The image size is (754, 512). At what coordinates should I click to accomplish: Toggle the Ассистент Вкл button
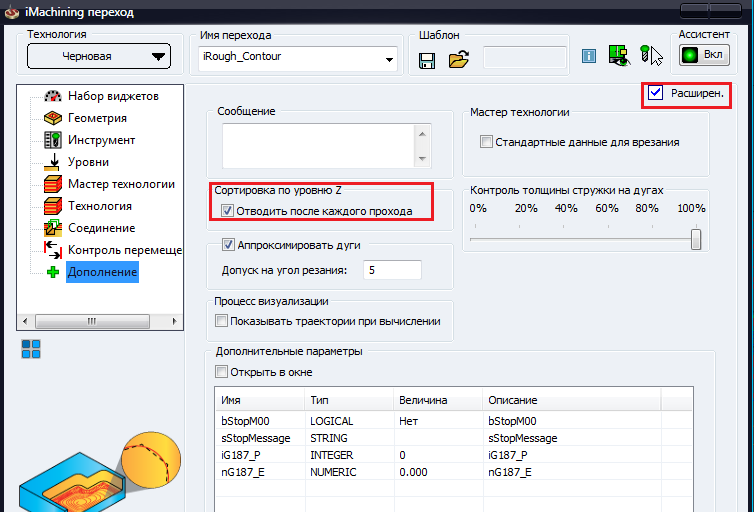coord(704,55)
